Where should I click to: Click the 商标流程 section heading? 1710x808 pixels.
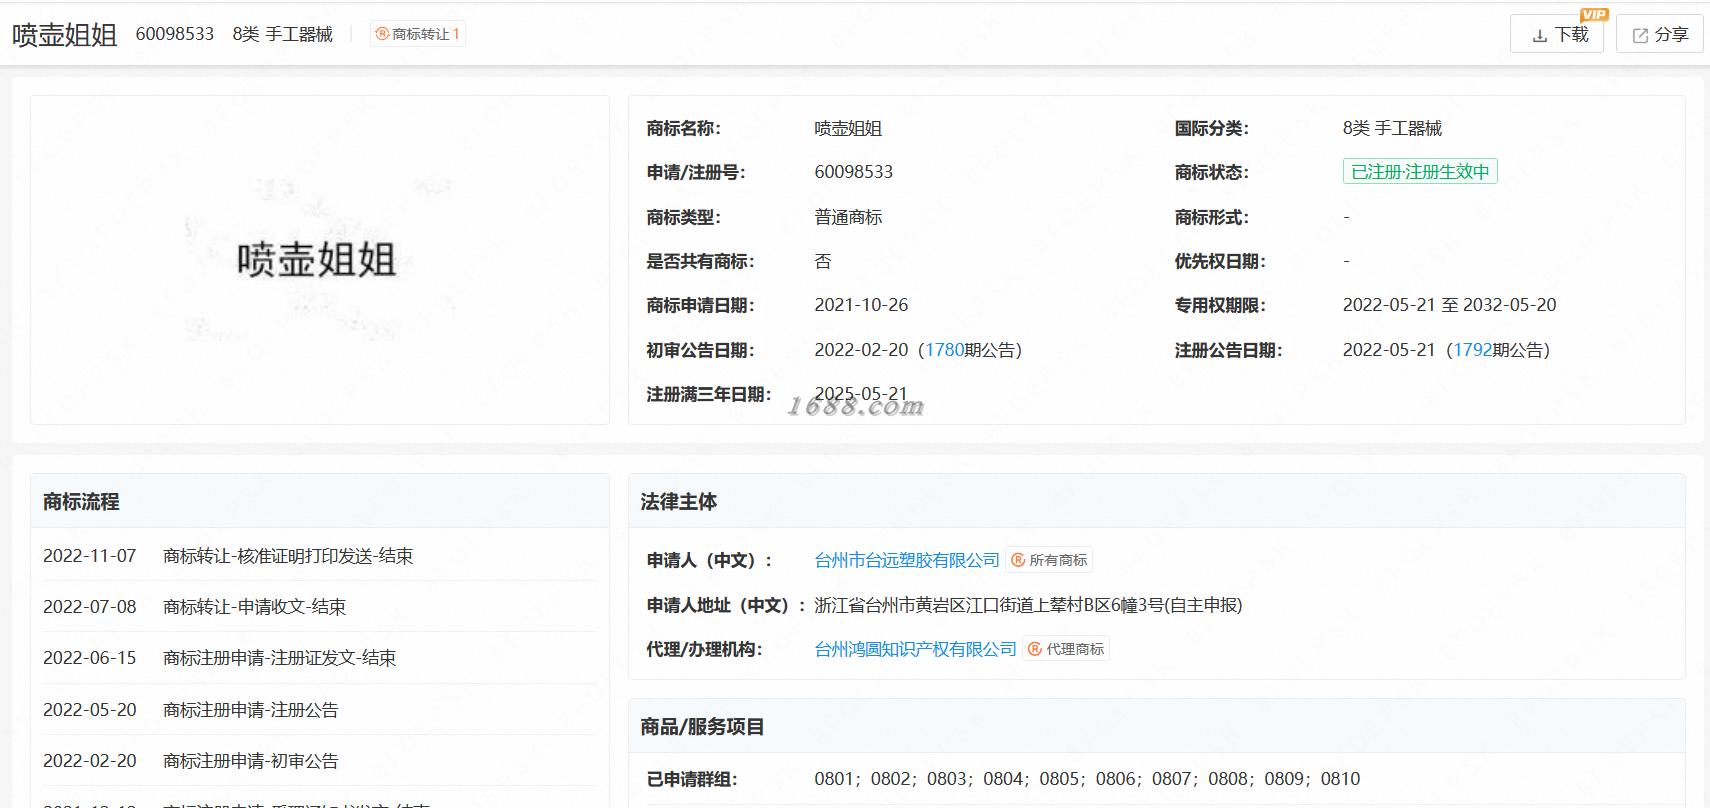81,502
